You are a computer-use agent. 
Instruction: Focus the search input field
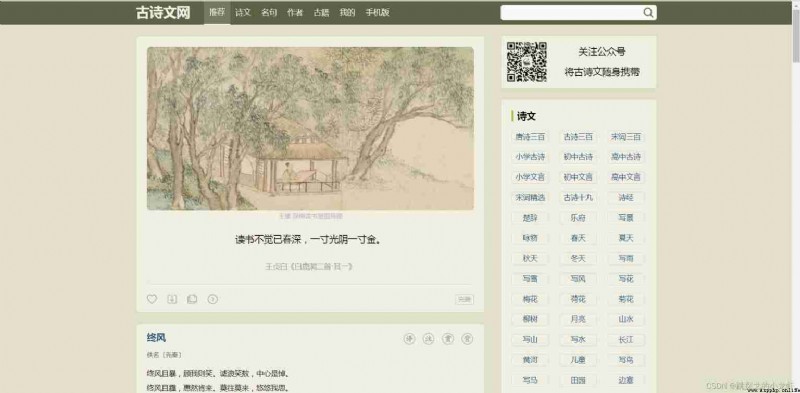571,13
